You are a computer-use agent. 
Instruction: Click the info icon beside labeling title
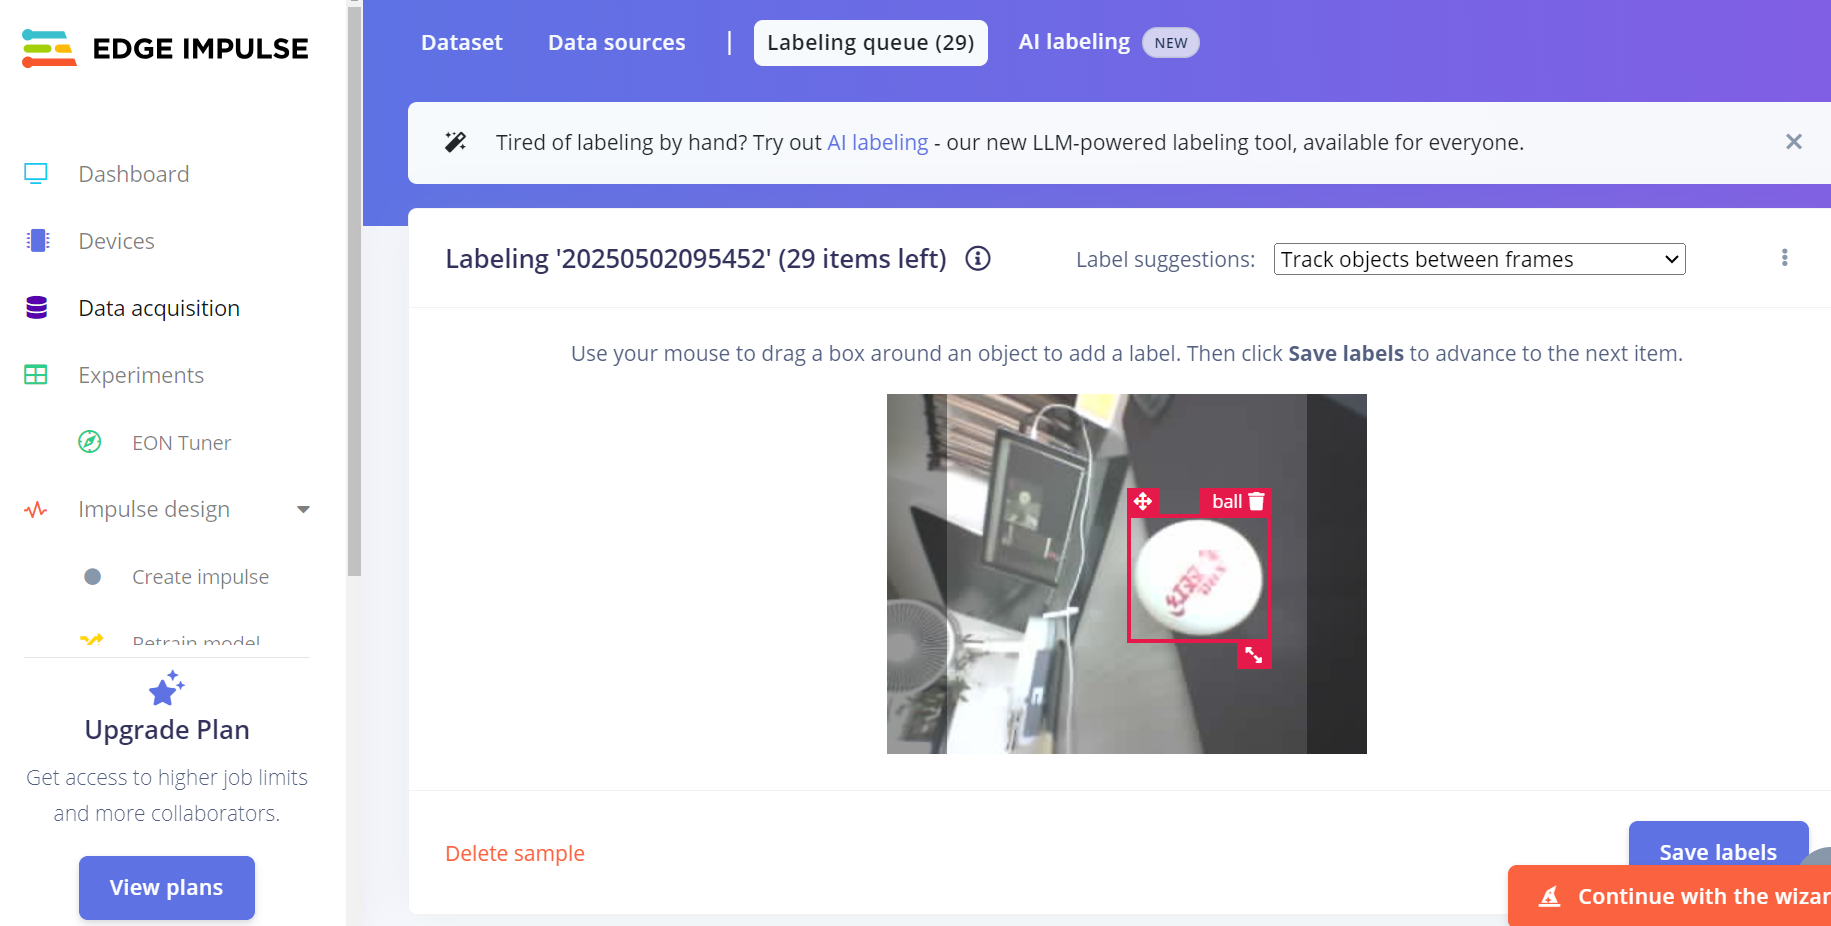click(x=978, y=259)
